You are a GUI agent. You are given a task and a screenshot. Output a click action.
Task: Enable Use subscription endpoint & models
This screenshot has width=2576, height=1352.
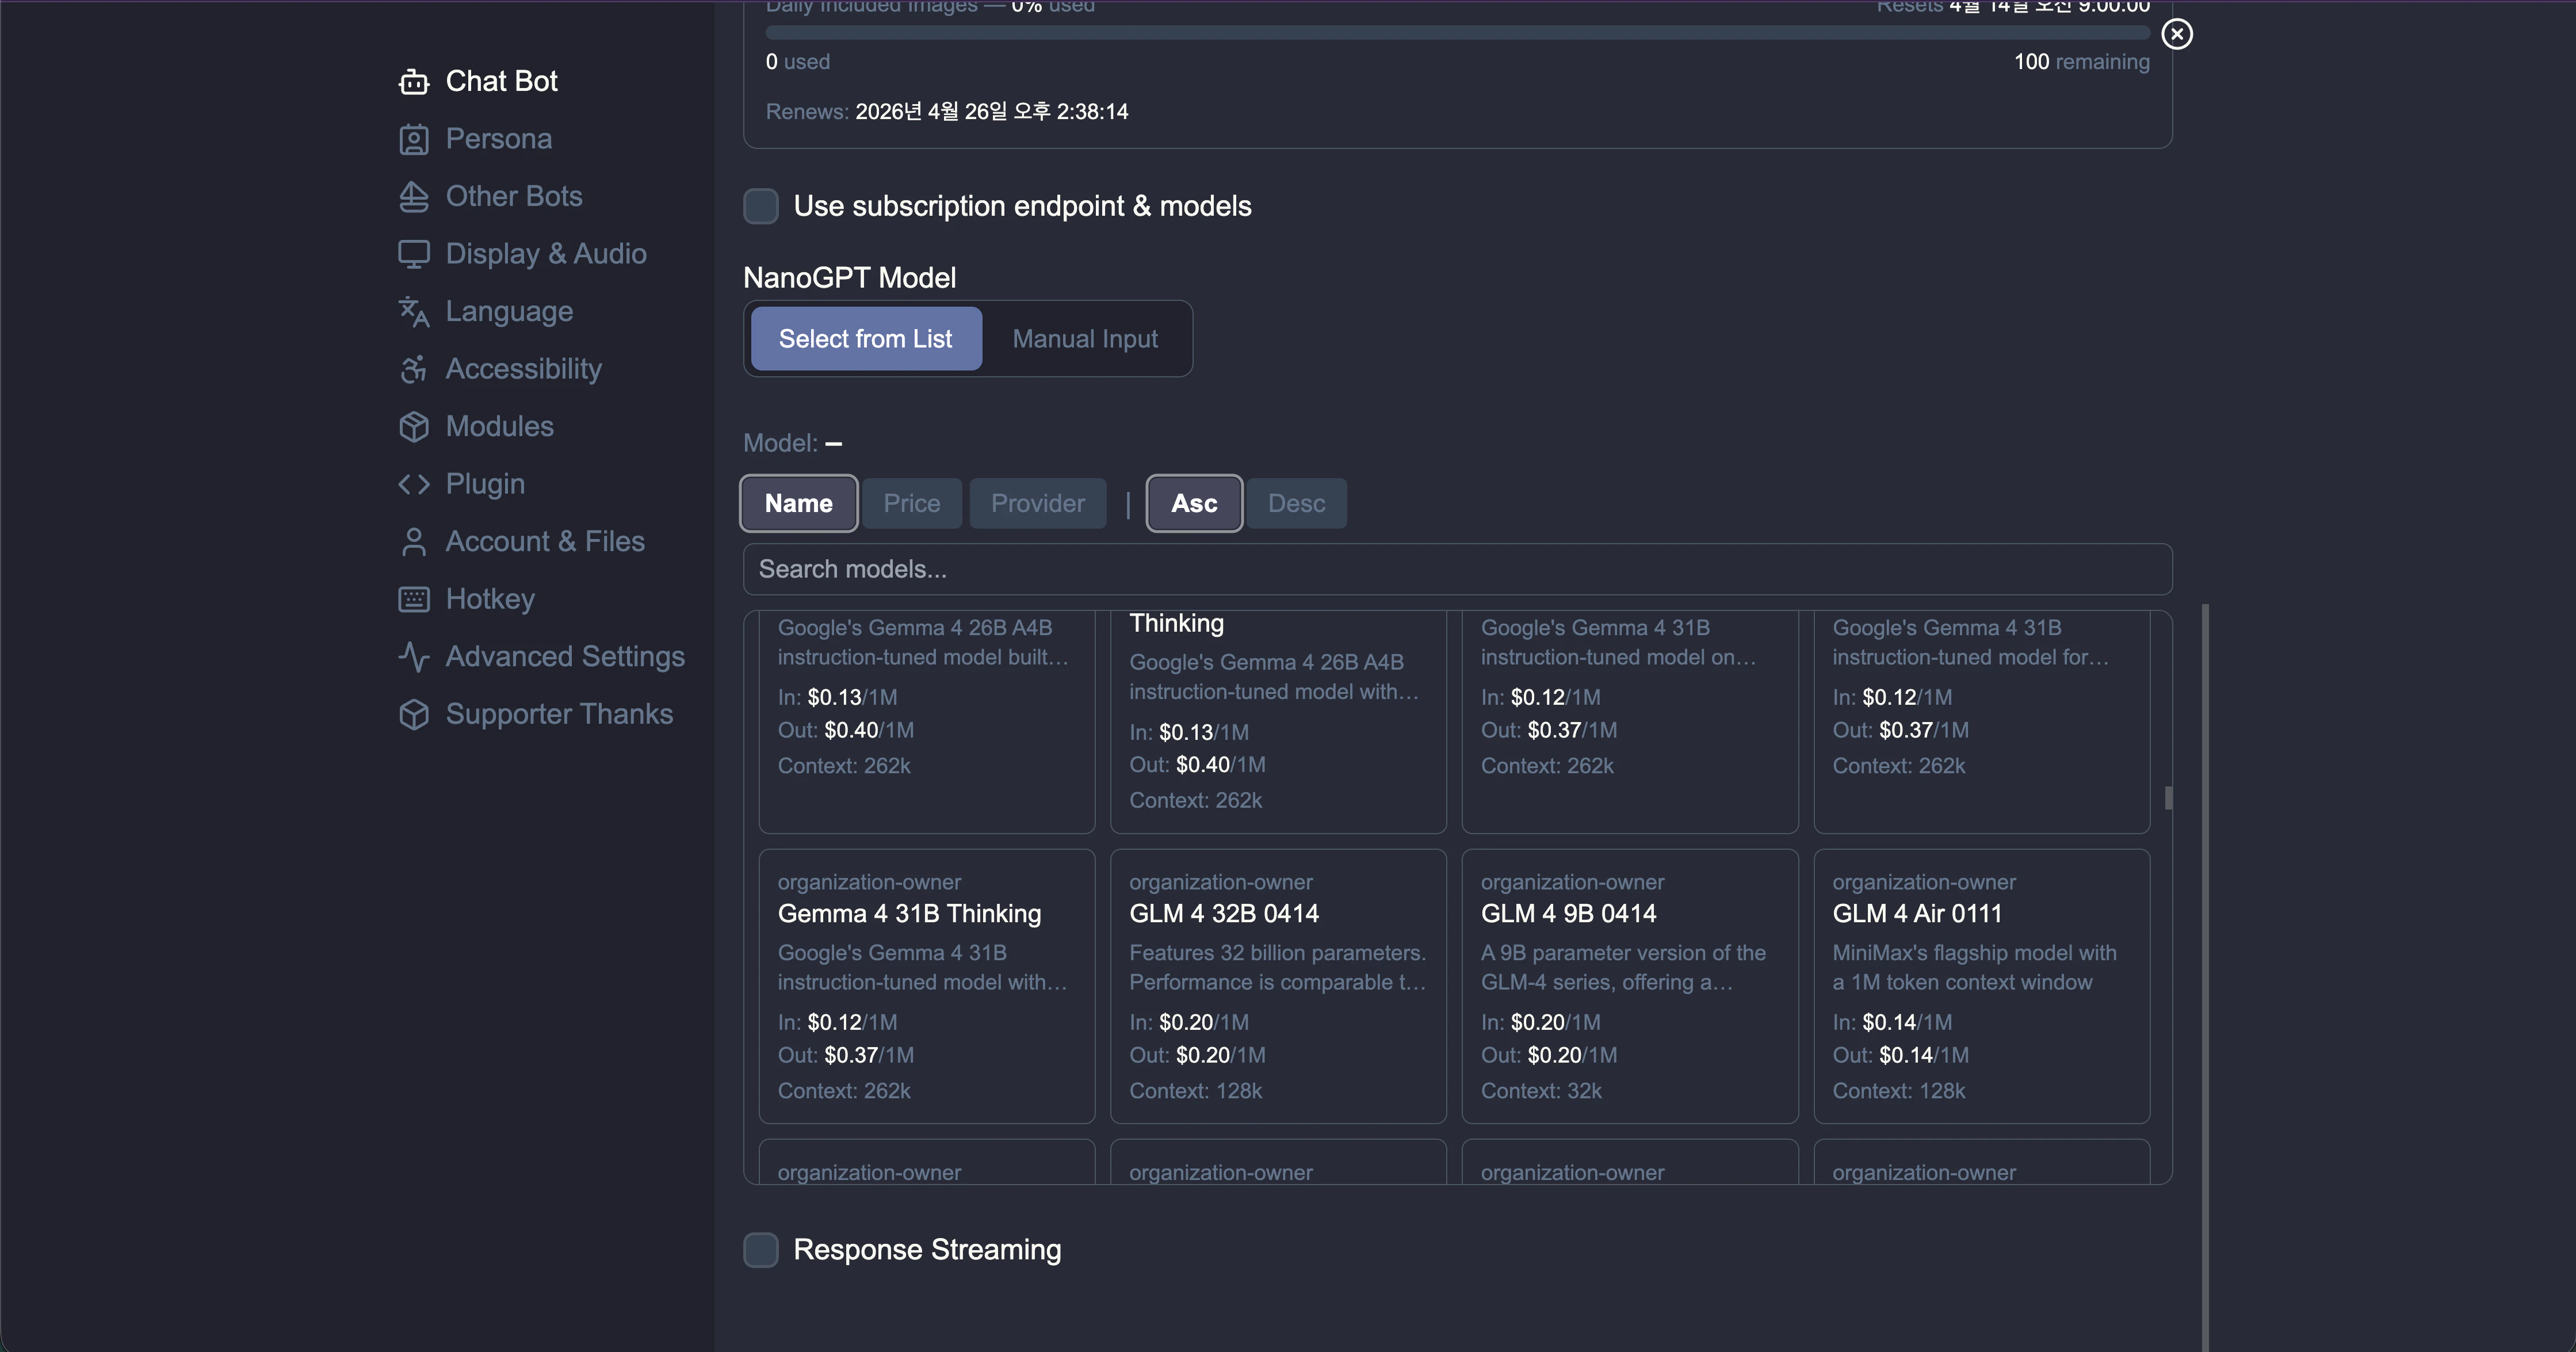(x=761, y=206)
